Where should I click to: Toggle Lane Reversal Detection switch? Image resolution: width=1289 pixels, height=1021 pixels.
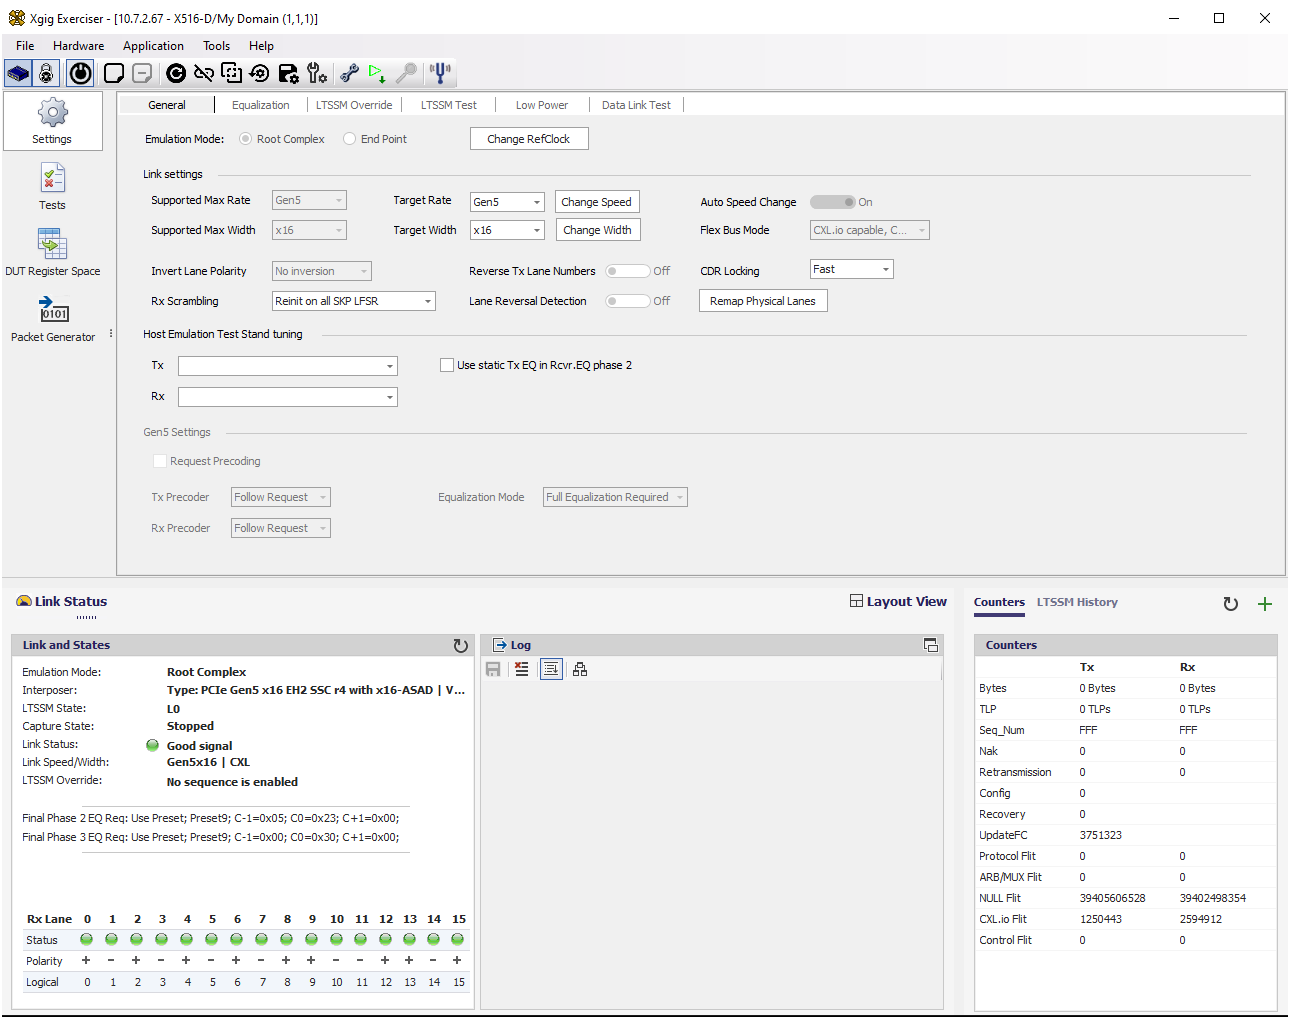(x=627, y=301)
